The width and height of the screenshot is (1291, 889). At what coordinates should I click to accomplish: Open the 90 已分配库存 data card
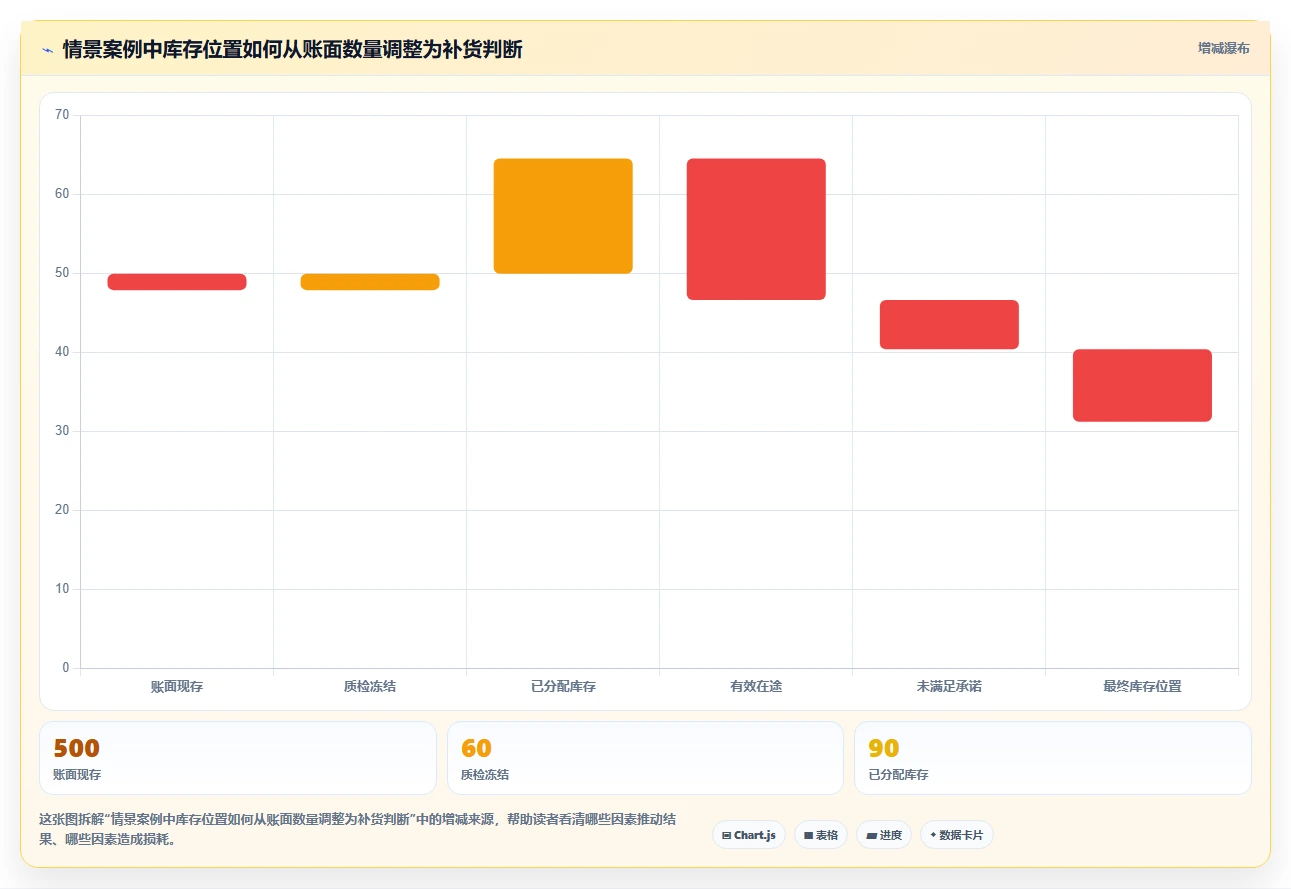(1052, 758)
